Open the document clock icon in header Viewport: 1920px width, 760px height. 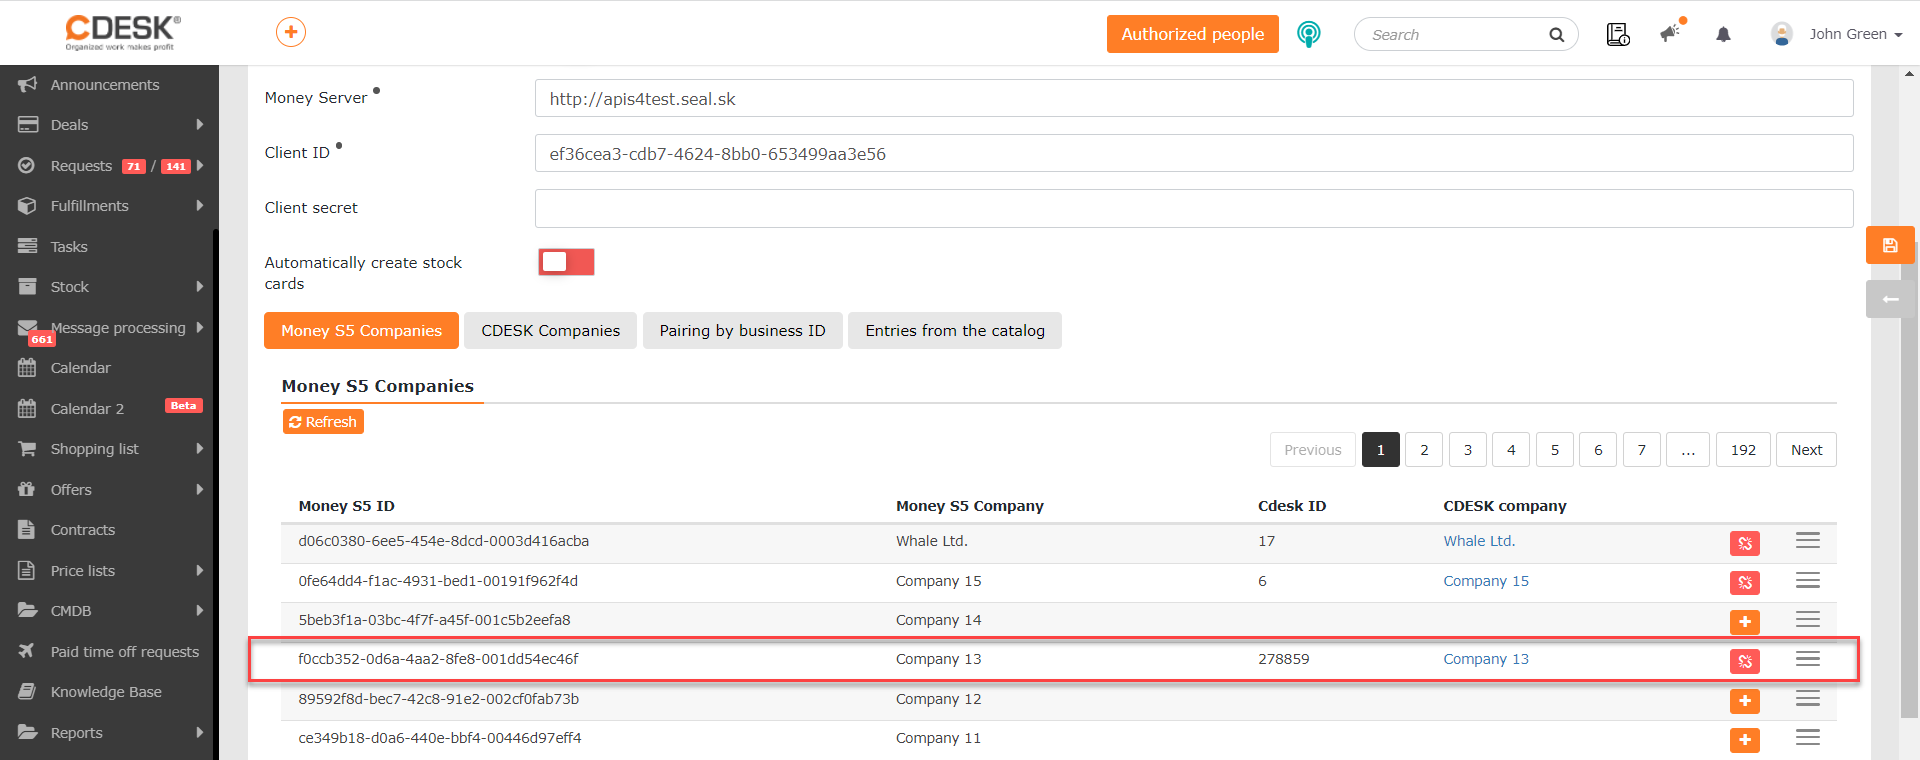1618,35
